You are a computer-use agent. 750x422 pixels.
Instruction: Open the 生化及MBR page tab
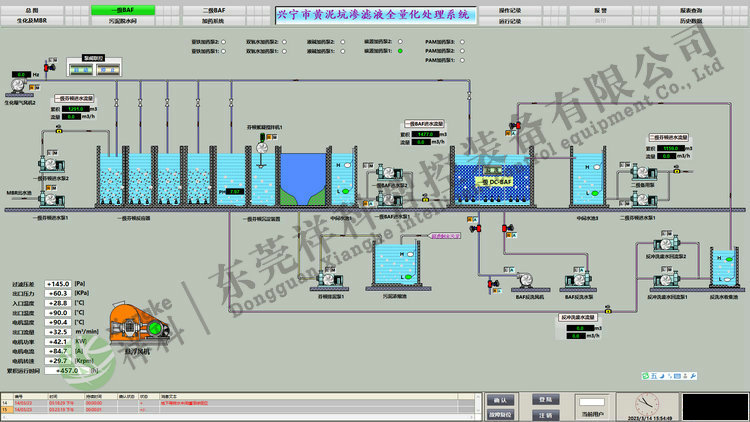30,19
